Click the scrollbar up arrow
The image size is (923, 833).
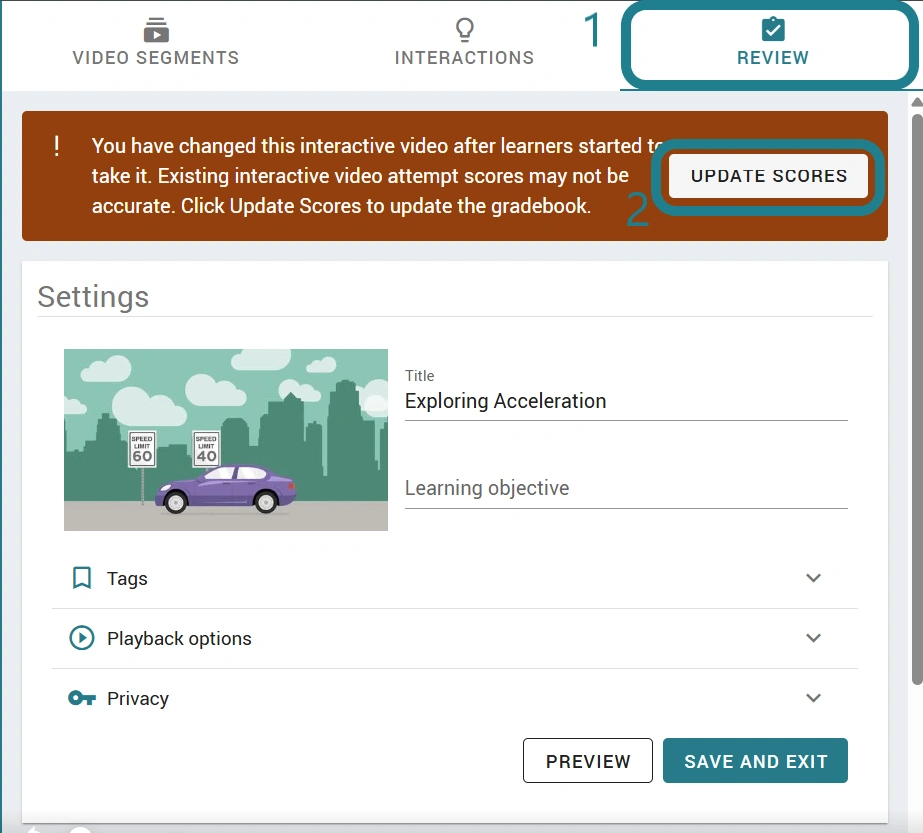917,102
